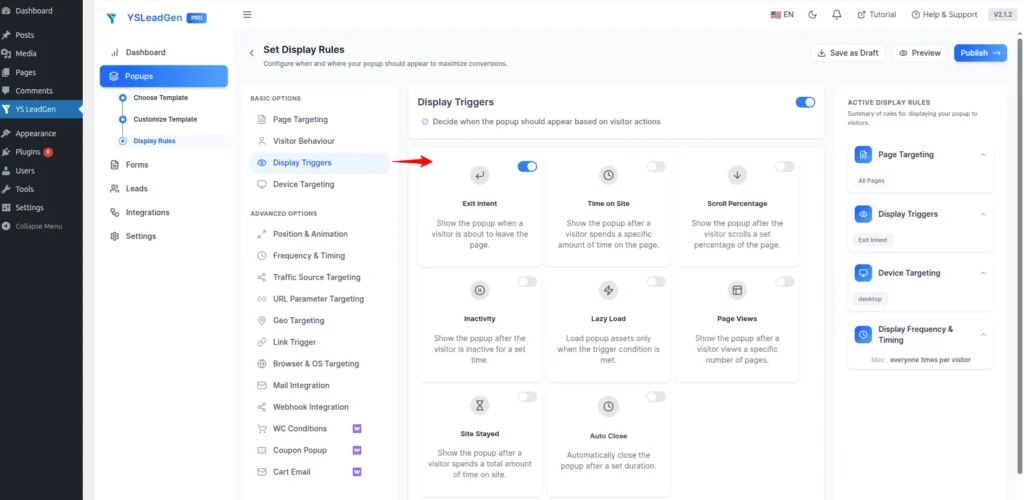The image size is (1024, 500).
Task: Click Save as Draft button
Action: click(847, 53)
